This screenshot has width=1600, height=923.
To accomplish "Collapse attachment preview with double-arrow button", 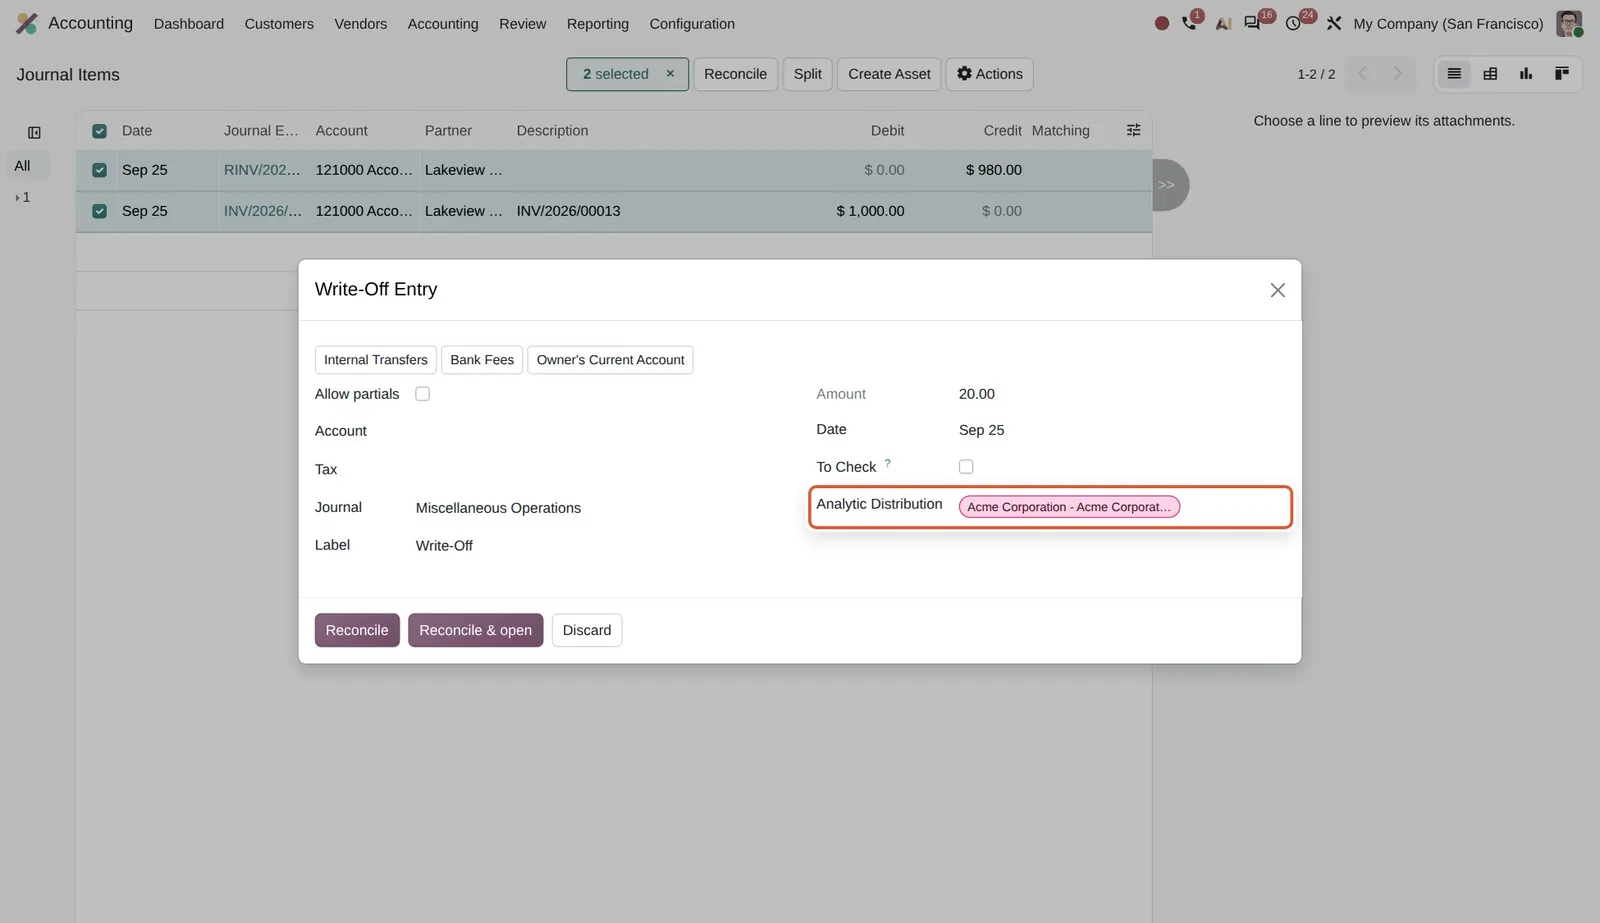I will (1167, 185).
